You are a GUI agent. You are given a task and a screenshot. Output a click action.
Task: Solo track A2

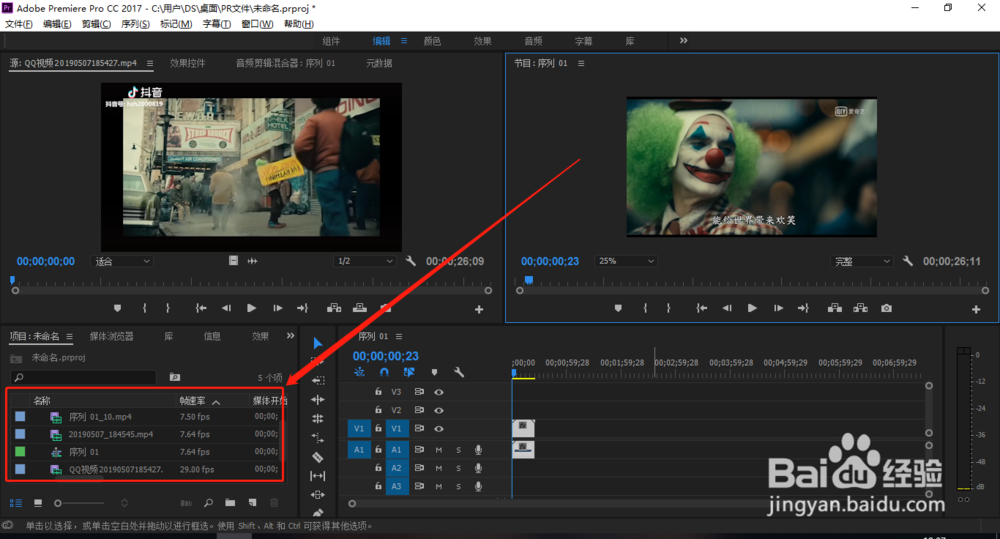pyautogui.click(x=458, y=468)
